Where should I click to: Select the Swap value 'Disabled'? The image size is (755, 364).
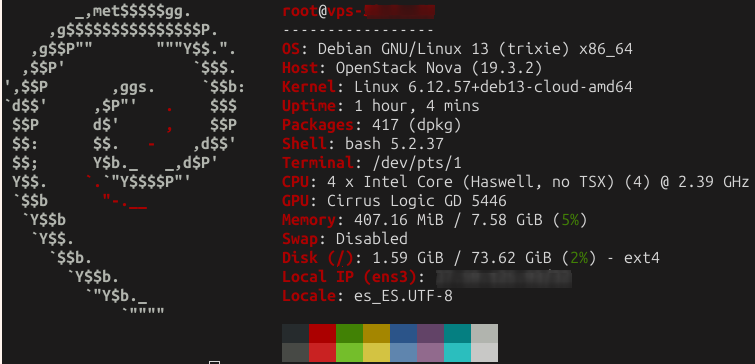click(372, 239)
